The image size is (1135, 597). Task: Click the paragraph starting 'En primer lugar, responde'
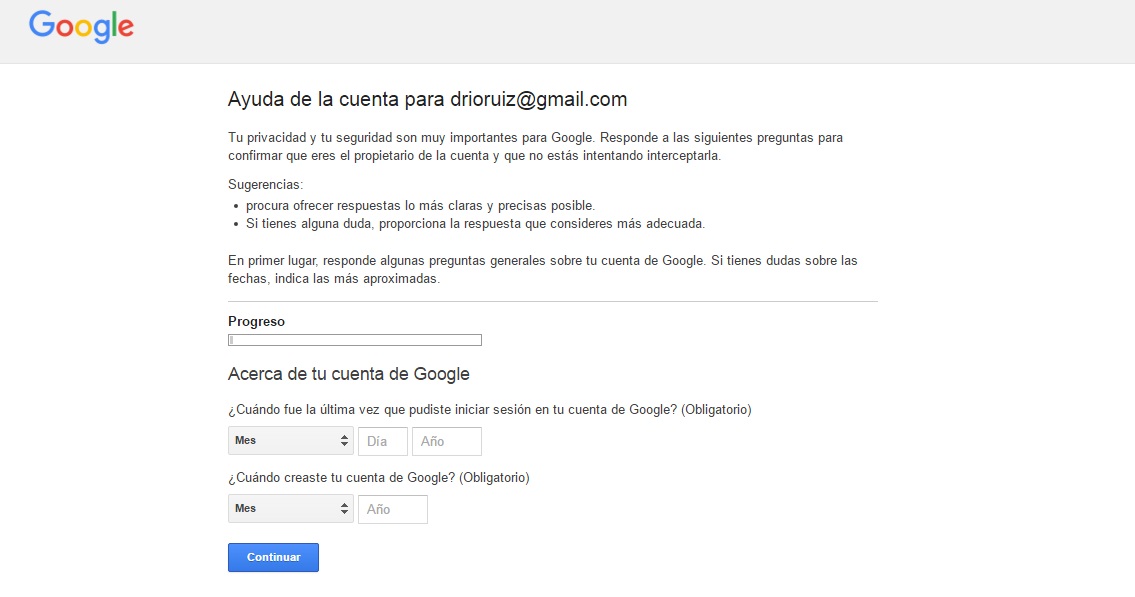[543, 269]
